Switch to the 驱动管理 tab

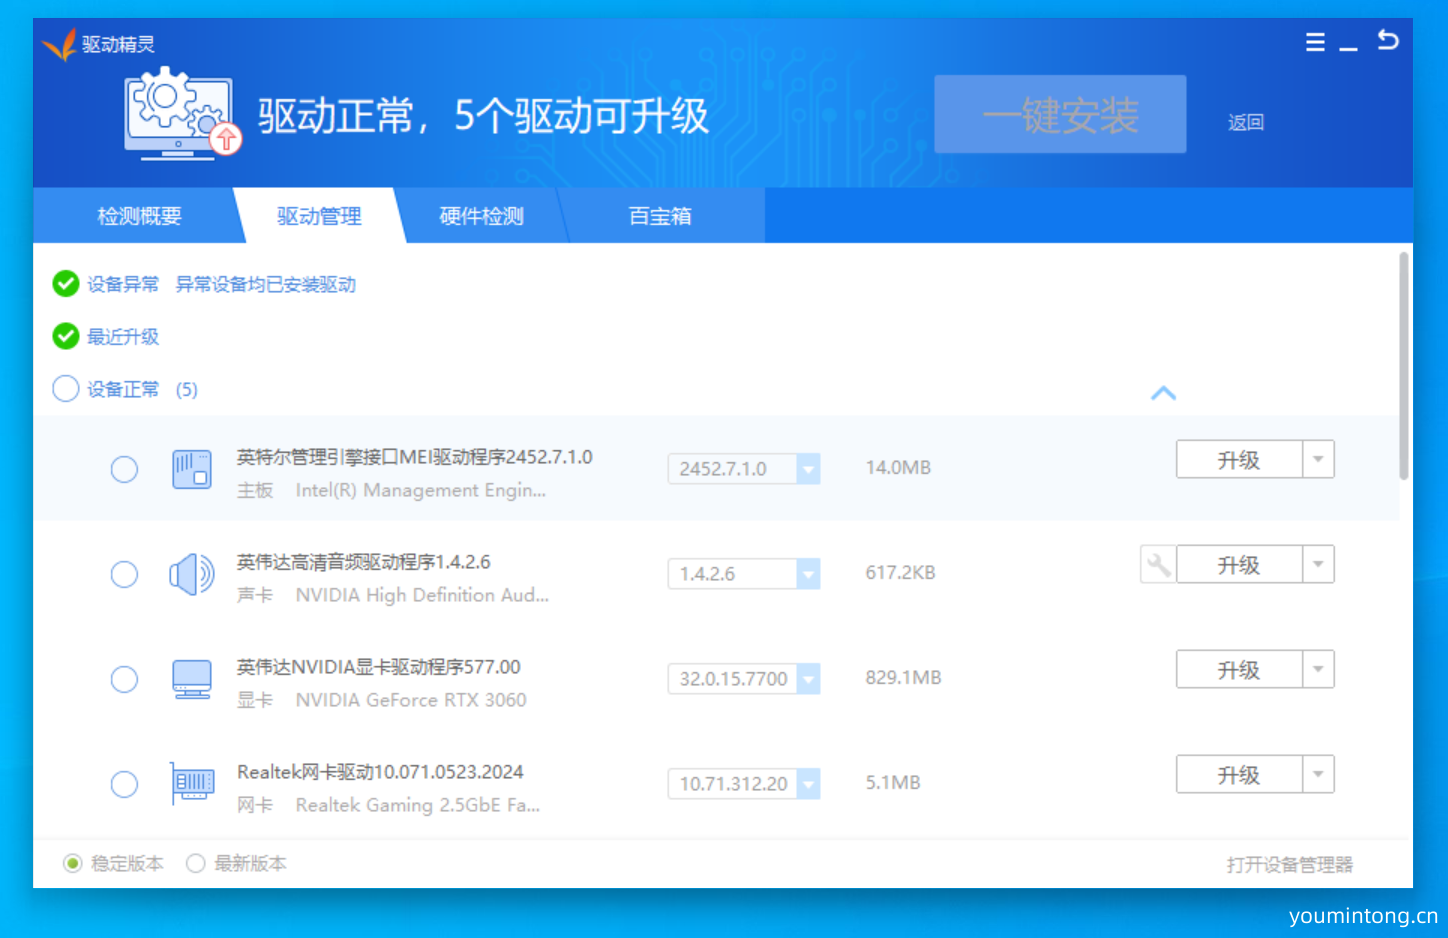point(319,216)
